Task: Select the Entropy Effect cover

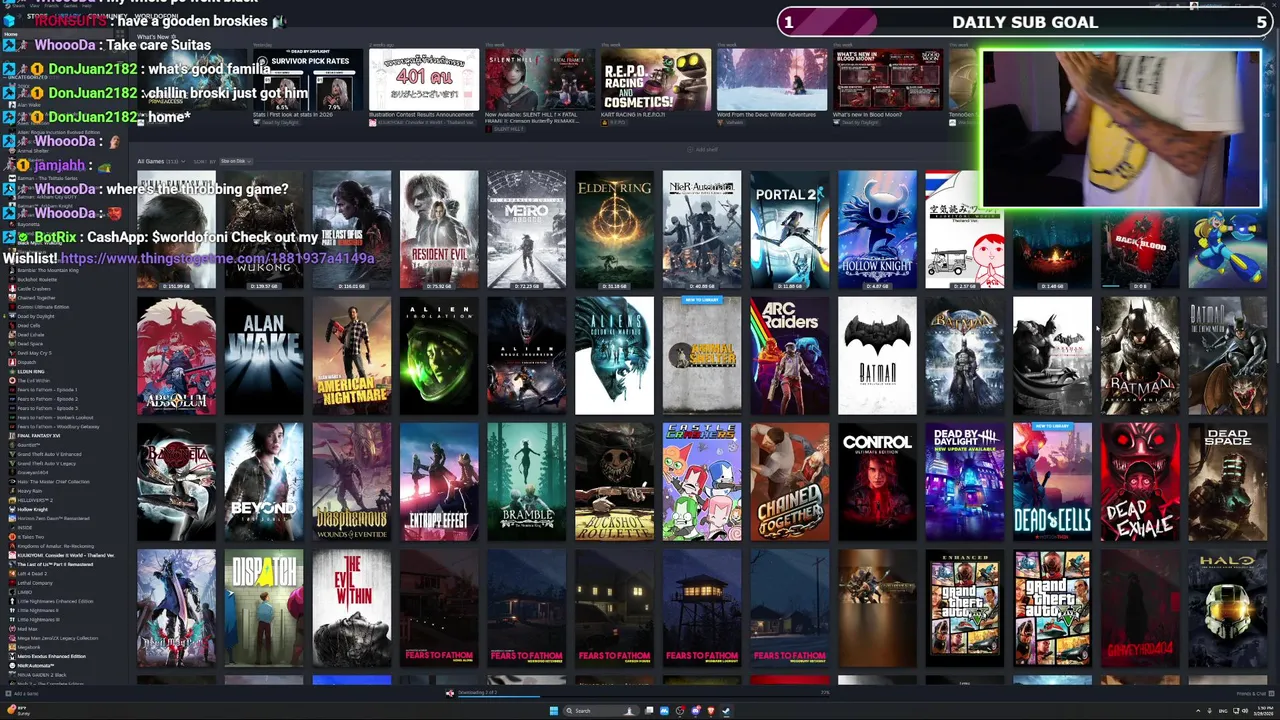Action: (x=439, y=482)
